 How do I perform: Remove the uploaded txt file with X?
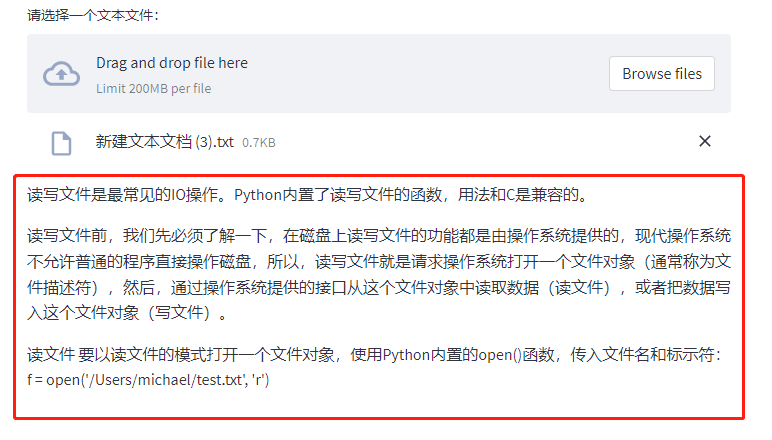pos(705,141)
